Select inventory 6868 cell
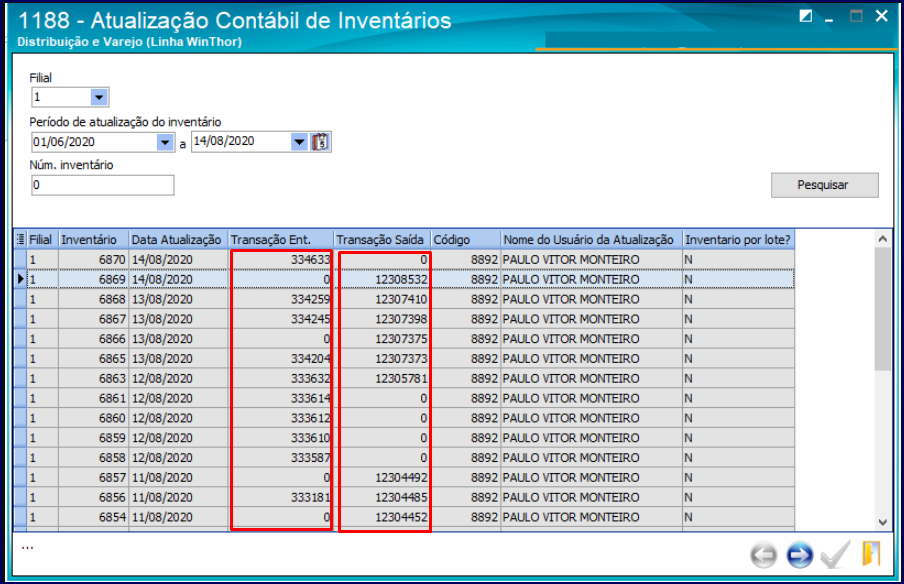The image size is (904, 584). coord(93,300)
